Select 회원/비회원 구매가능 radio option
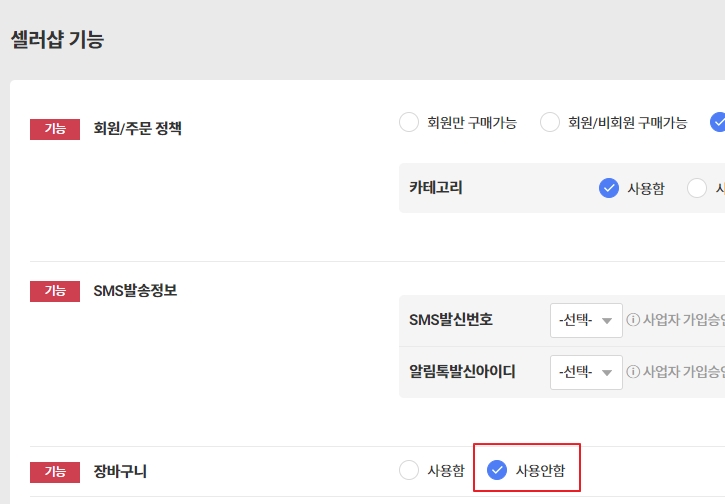The width and height of the screenshot is (725, 504). point(550,123)
